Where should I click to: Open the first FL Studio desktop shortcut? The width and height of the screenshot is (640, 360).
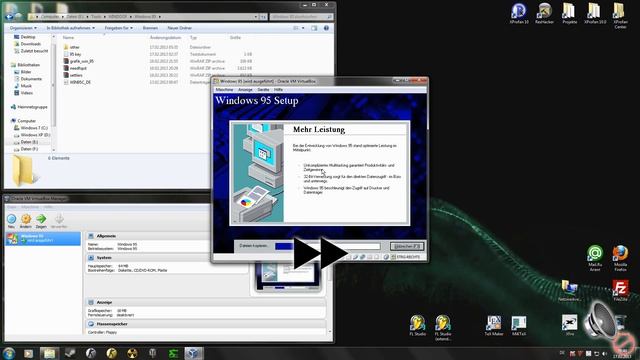417,325
